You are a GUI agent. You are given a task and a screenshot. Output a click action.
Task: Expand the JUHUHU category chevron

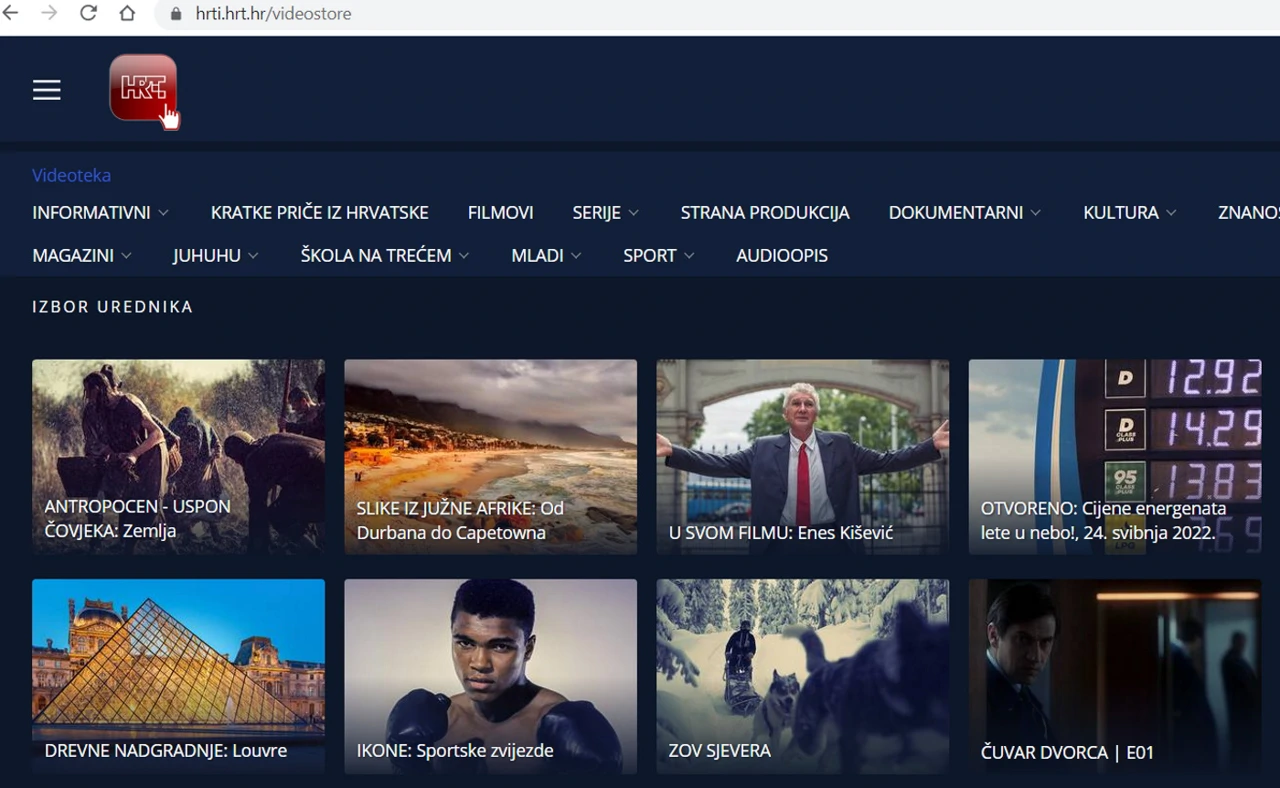point(253,256)
